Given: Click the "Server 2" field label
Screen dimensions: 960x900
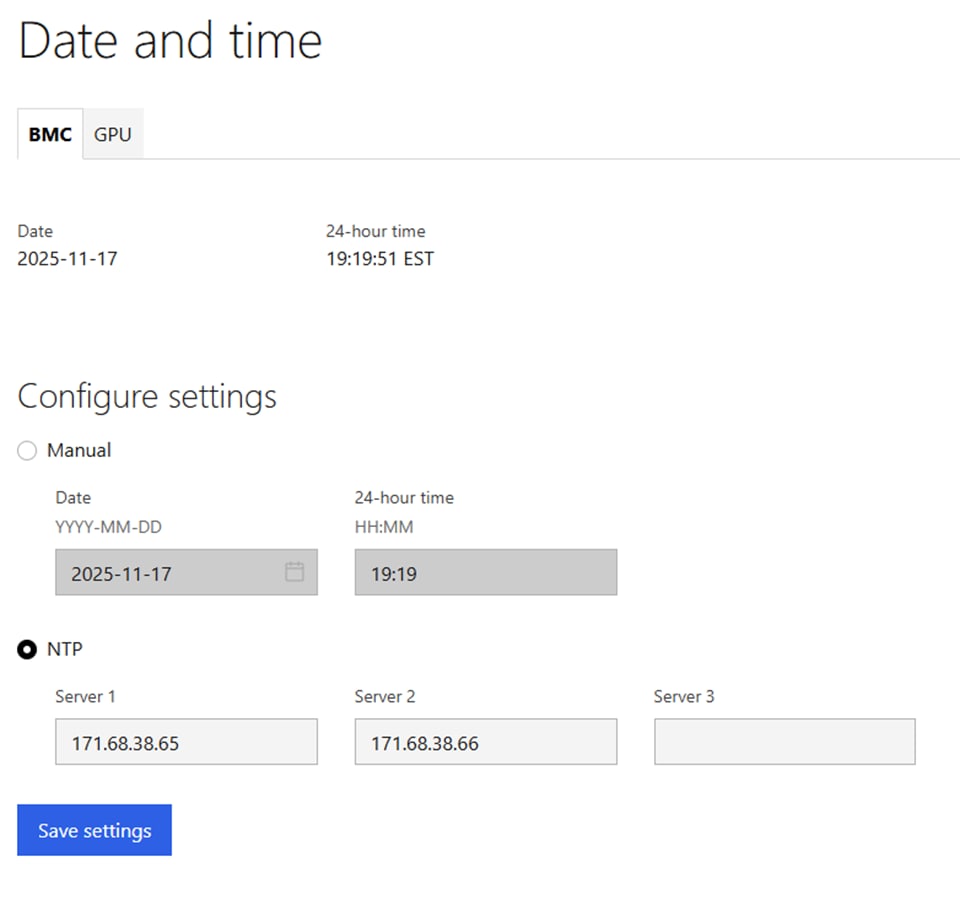Looking at the screenshot, I should click(385, 697).
